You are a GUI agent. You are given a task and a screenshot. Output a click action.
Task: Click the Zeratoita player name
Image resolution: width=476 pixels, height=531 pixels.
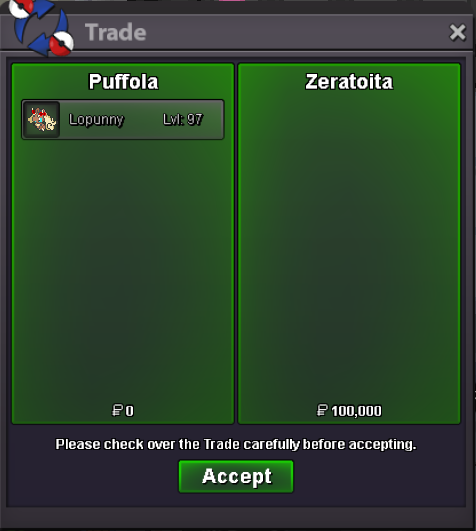349,82
